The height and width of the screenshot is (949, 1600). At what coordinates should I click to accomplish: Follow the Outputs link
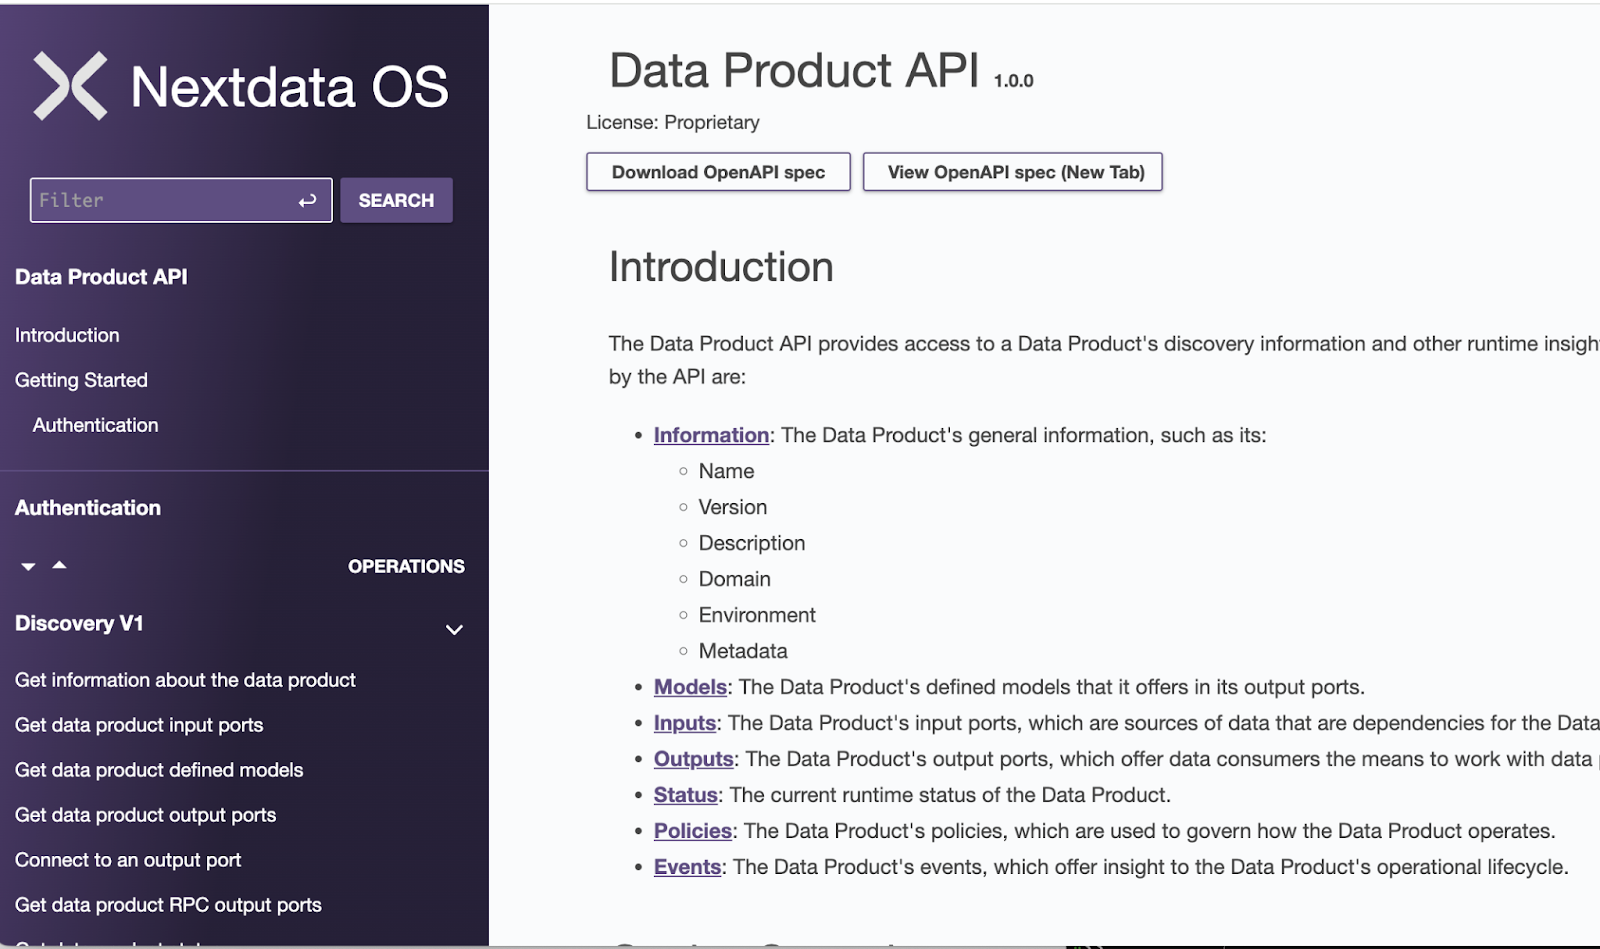(x=694, y=759)
